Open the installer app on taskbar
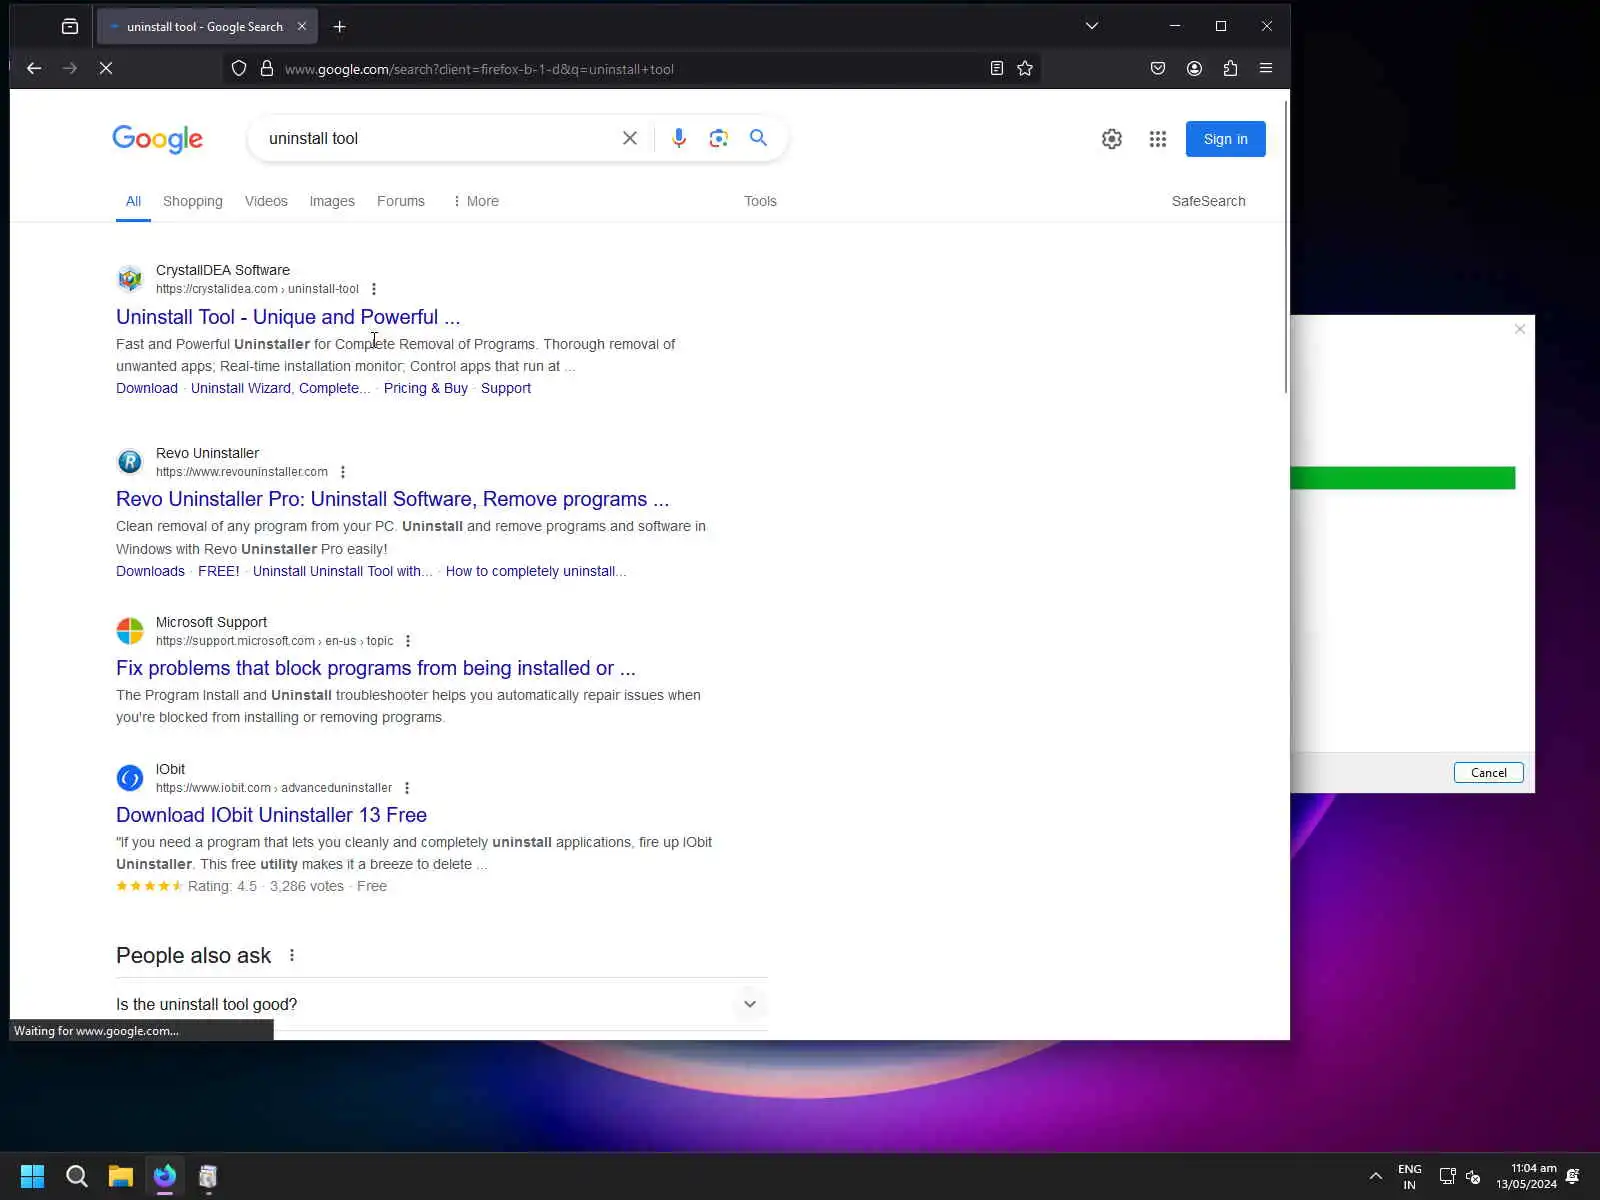Image resolution: width=1600 pixels, height=1200 pixels. (208, 1176)
